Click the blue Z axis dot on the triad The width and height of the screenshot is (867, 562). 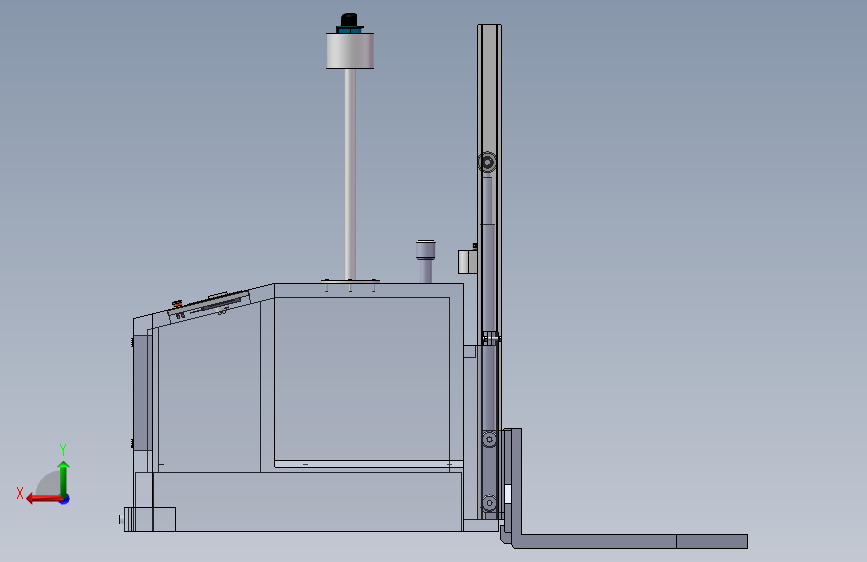pyautogui.click(x=65, y=499)
